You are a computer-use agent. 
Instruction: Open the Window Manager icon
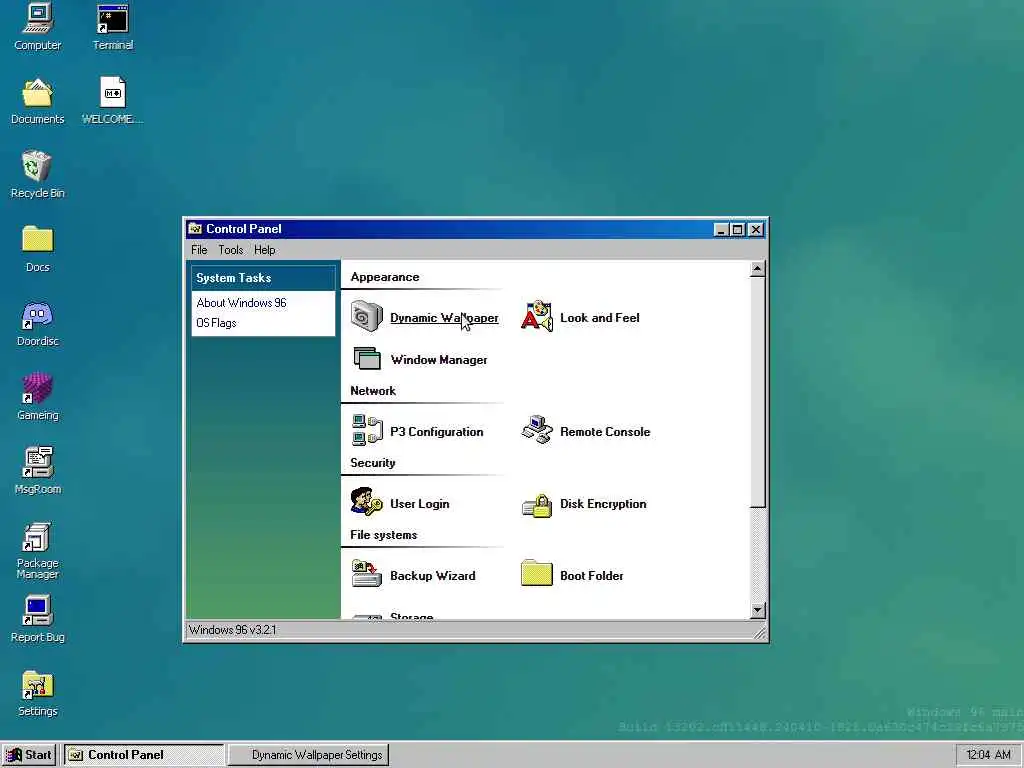[x=367, y=359]
